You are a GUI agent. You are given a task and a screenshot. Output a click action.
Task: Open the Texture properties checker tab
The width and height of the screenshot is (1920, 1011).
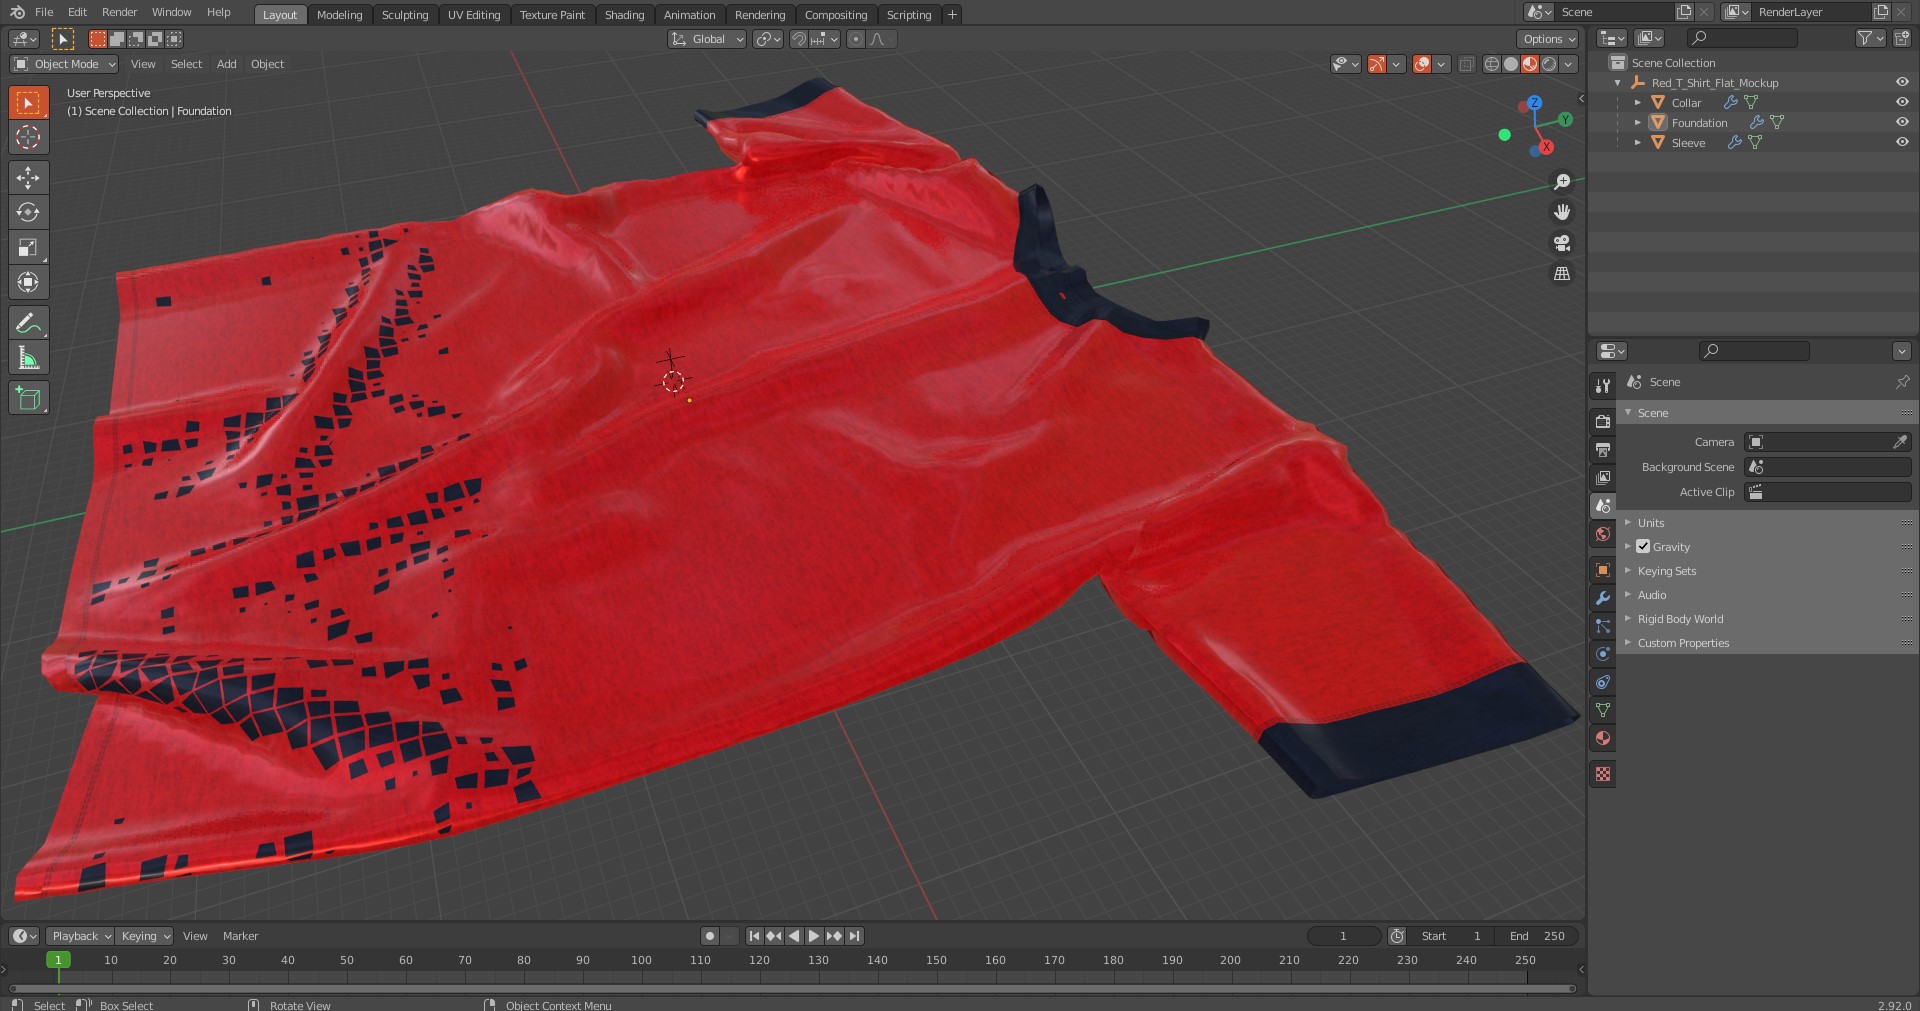(1603, 774)
